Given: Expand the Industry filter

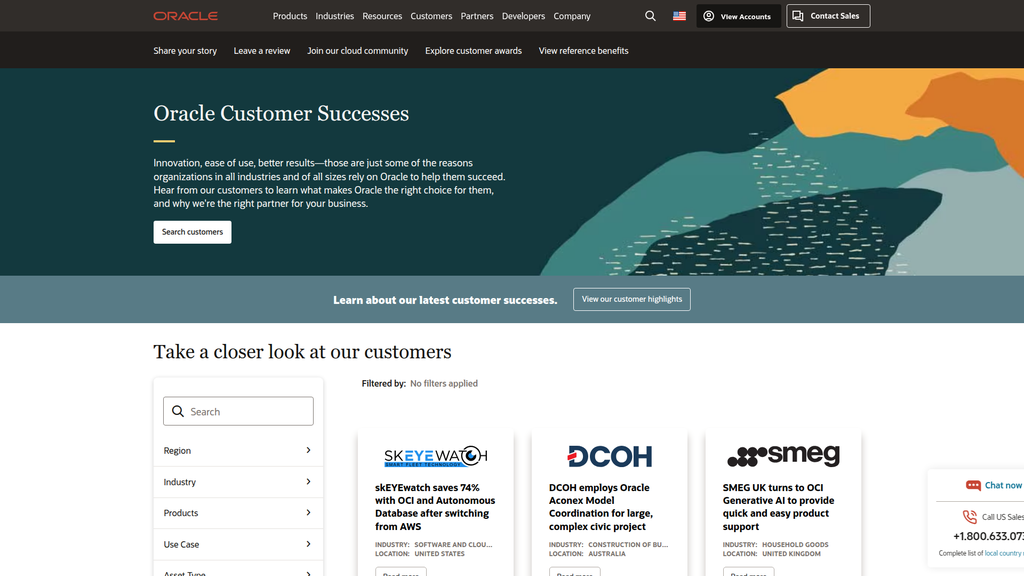Looking at the screenshot, I should pos(238,482).
